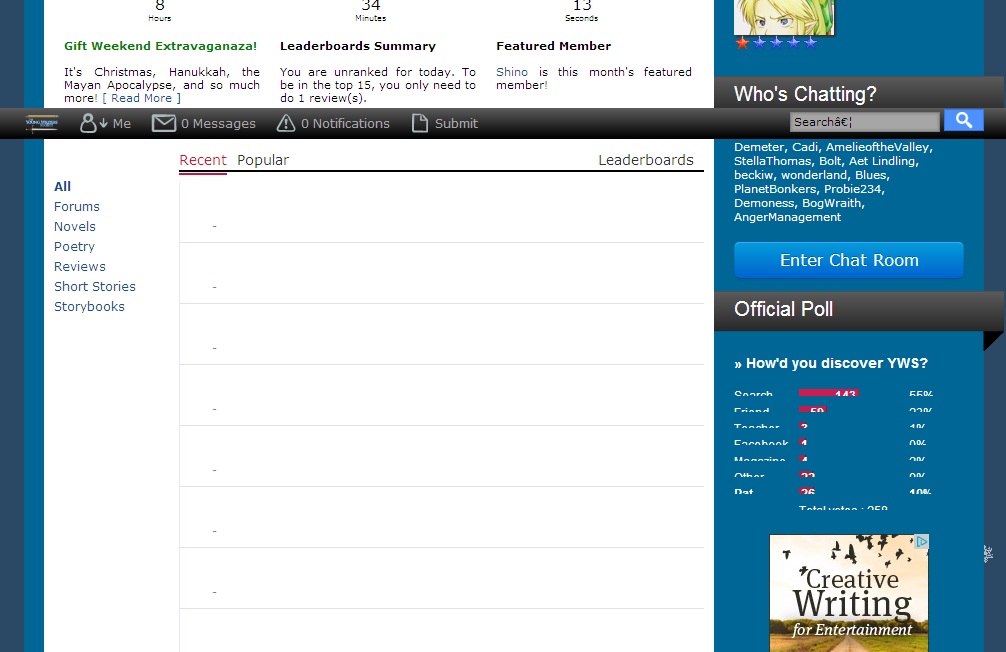The height and width of the screenshot is (652, 1006).
Task: Open the Me user profile menu
Action: (x=105, y=123)
